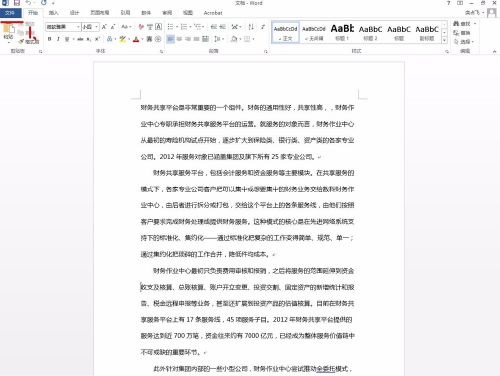
Task: Apply the red font color
Action: coord(136,39)
